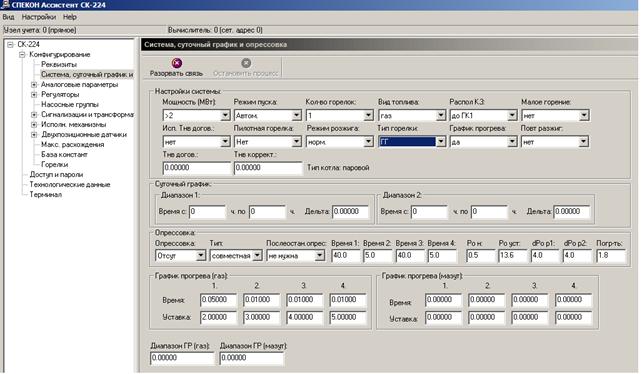This screenshot has width=642, height=374.
Task: Click Диапазон 1 Дельта field
Action: 350,212
